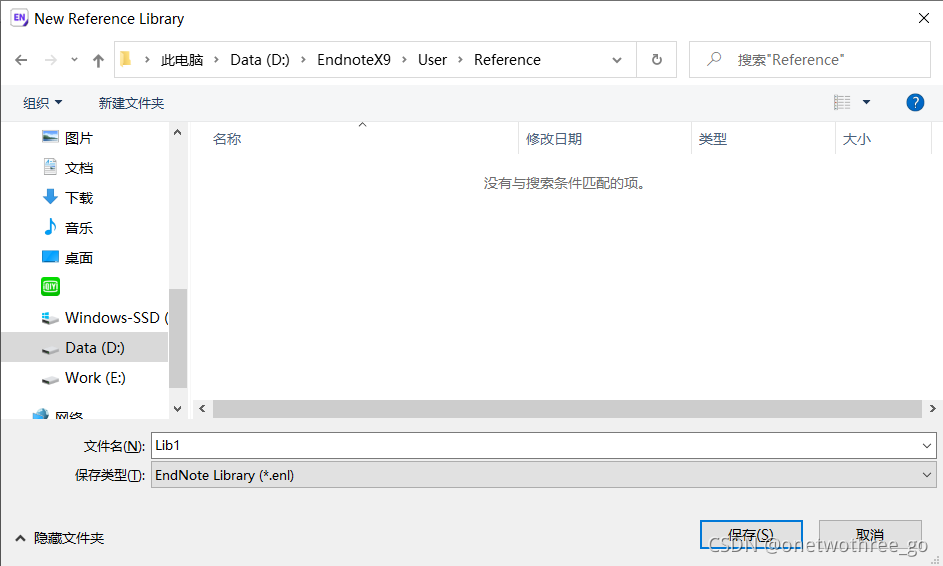The height and width of the screenshot is (566, 943).
Task: Click the magnifier search icon
Action: pyautogui.click(x=714, y=59)
